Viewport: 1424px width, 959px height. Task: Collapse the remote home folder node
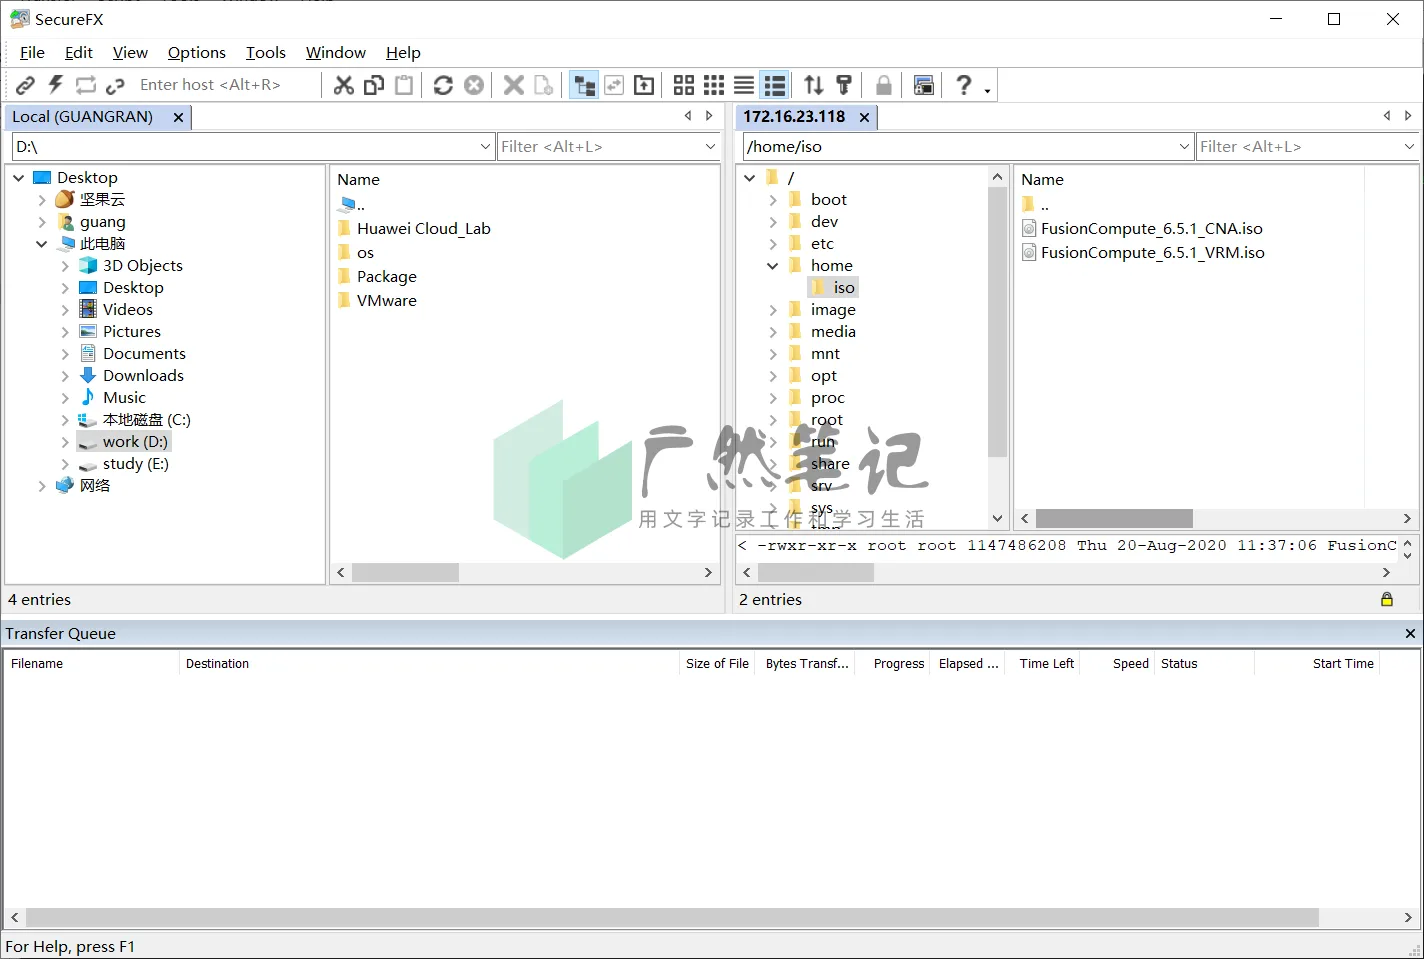pyautogui.click(x=772, y=266)
